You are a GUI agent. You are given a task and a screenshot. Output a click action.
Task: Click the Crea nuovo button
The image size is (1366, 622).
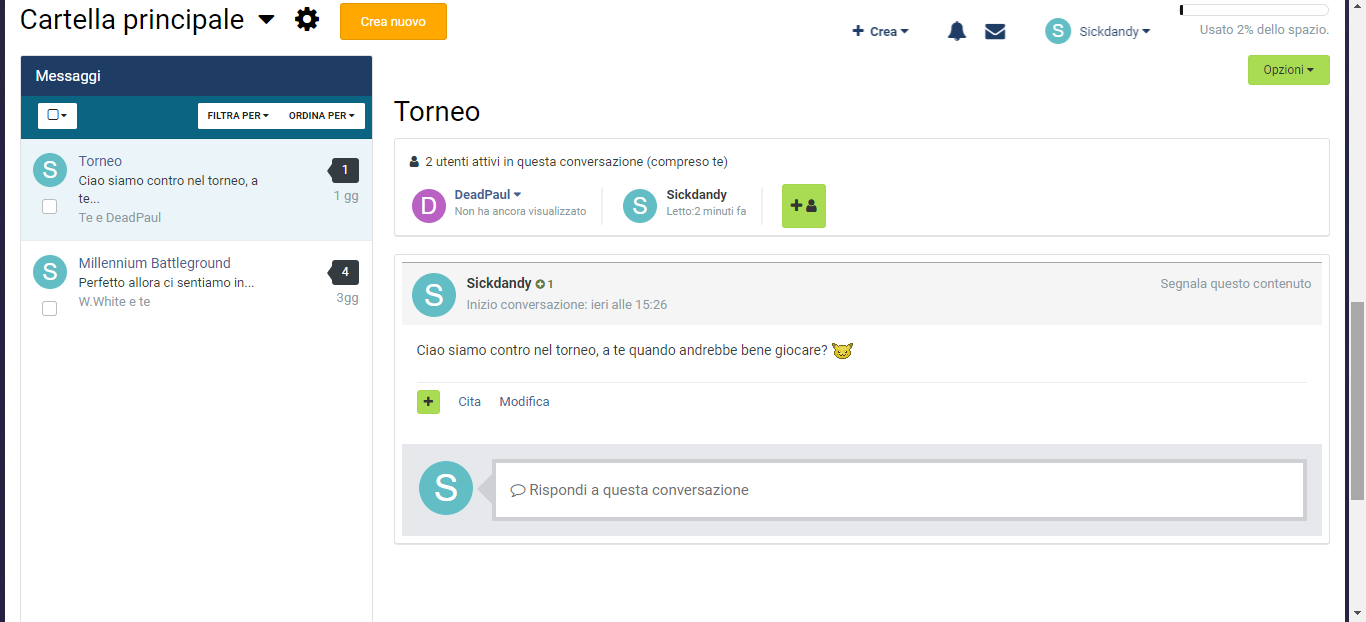coord(393,22)
